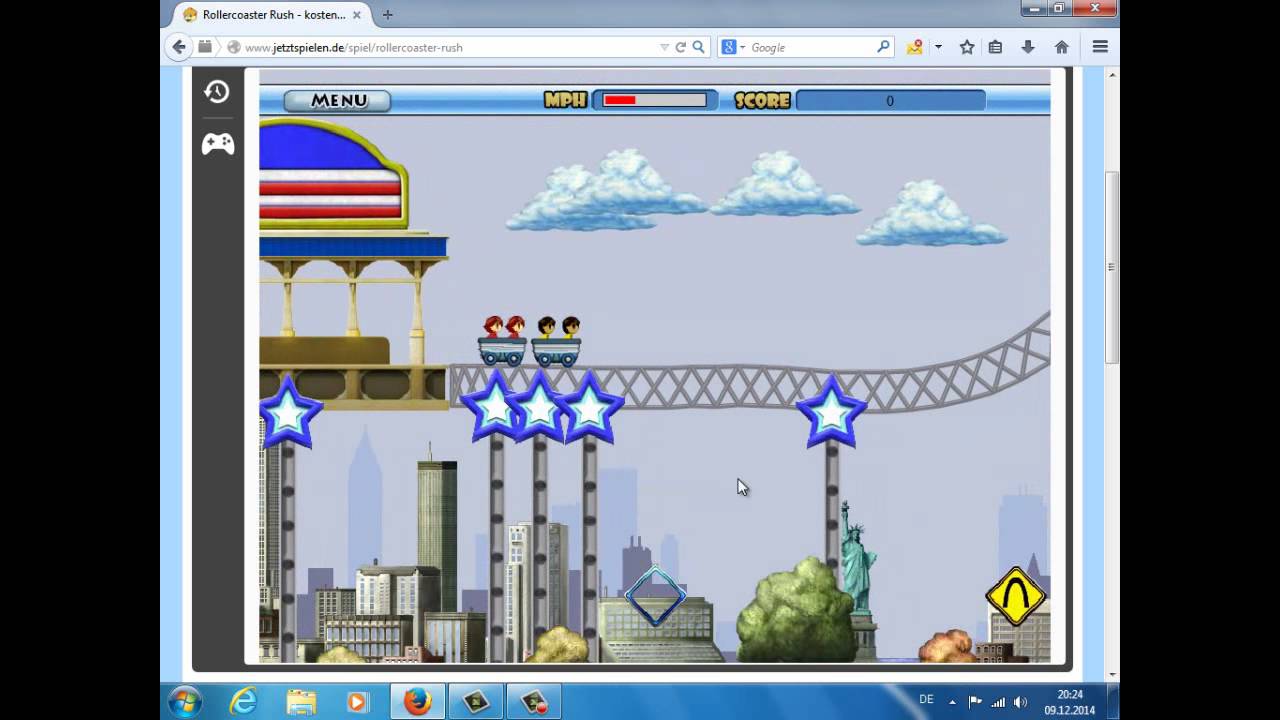1280x720 pixels.
Task: Launch Internet Explorer from taskbar
Action: (243, 702)
